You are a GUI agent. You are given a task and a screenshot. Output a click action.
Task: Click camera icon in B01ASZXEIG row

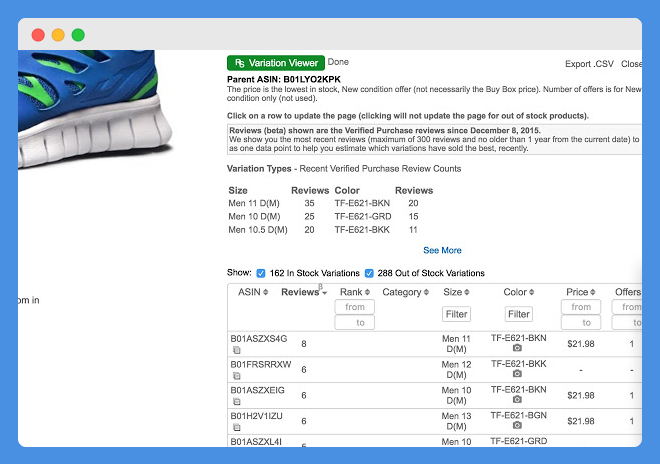click(x=517, y=399)
